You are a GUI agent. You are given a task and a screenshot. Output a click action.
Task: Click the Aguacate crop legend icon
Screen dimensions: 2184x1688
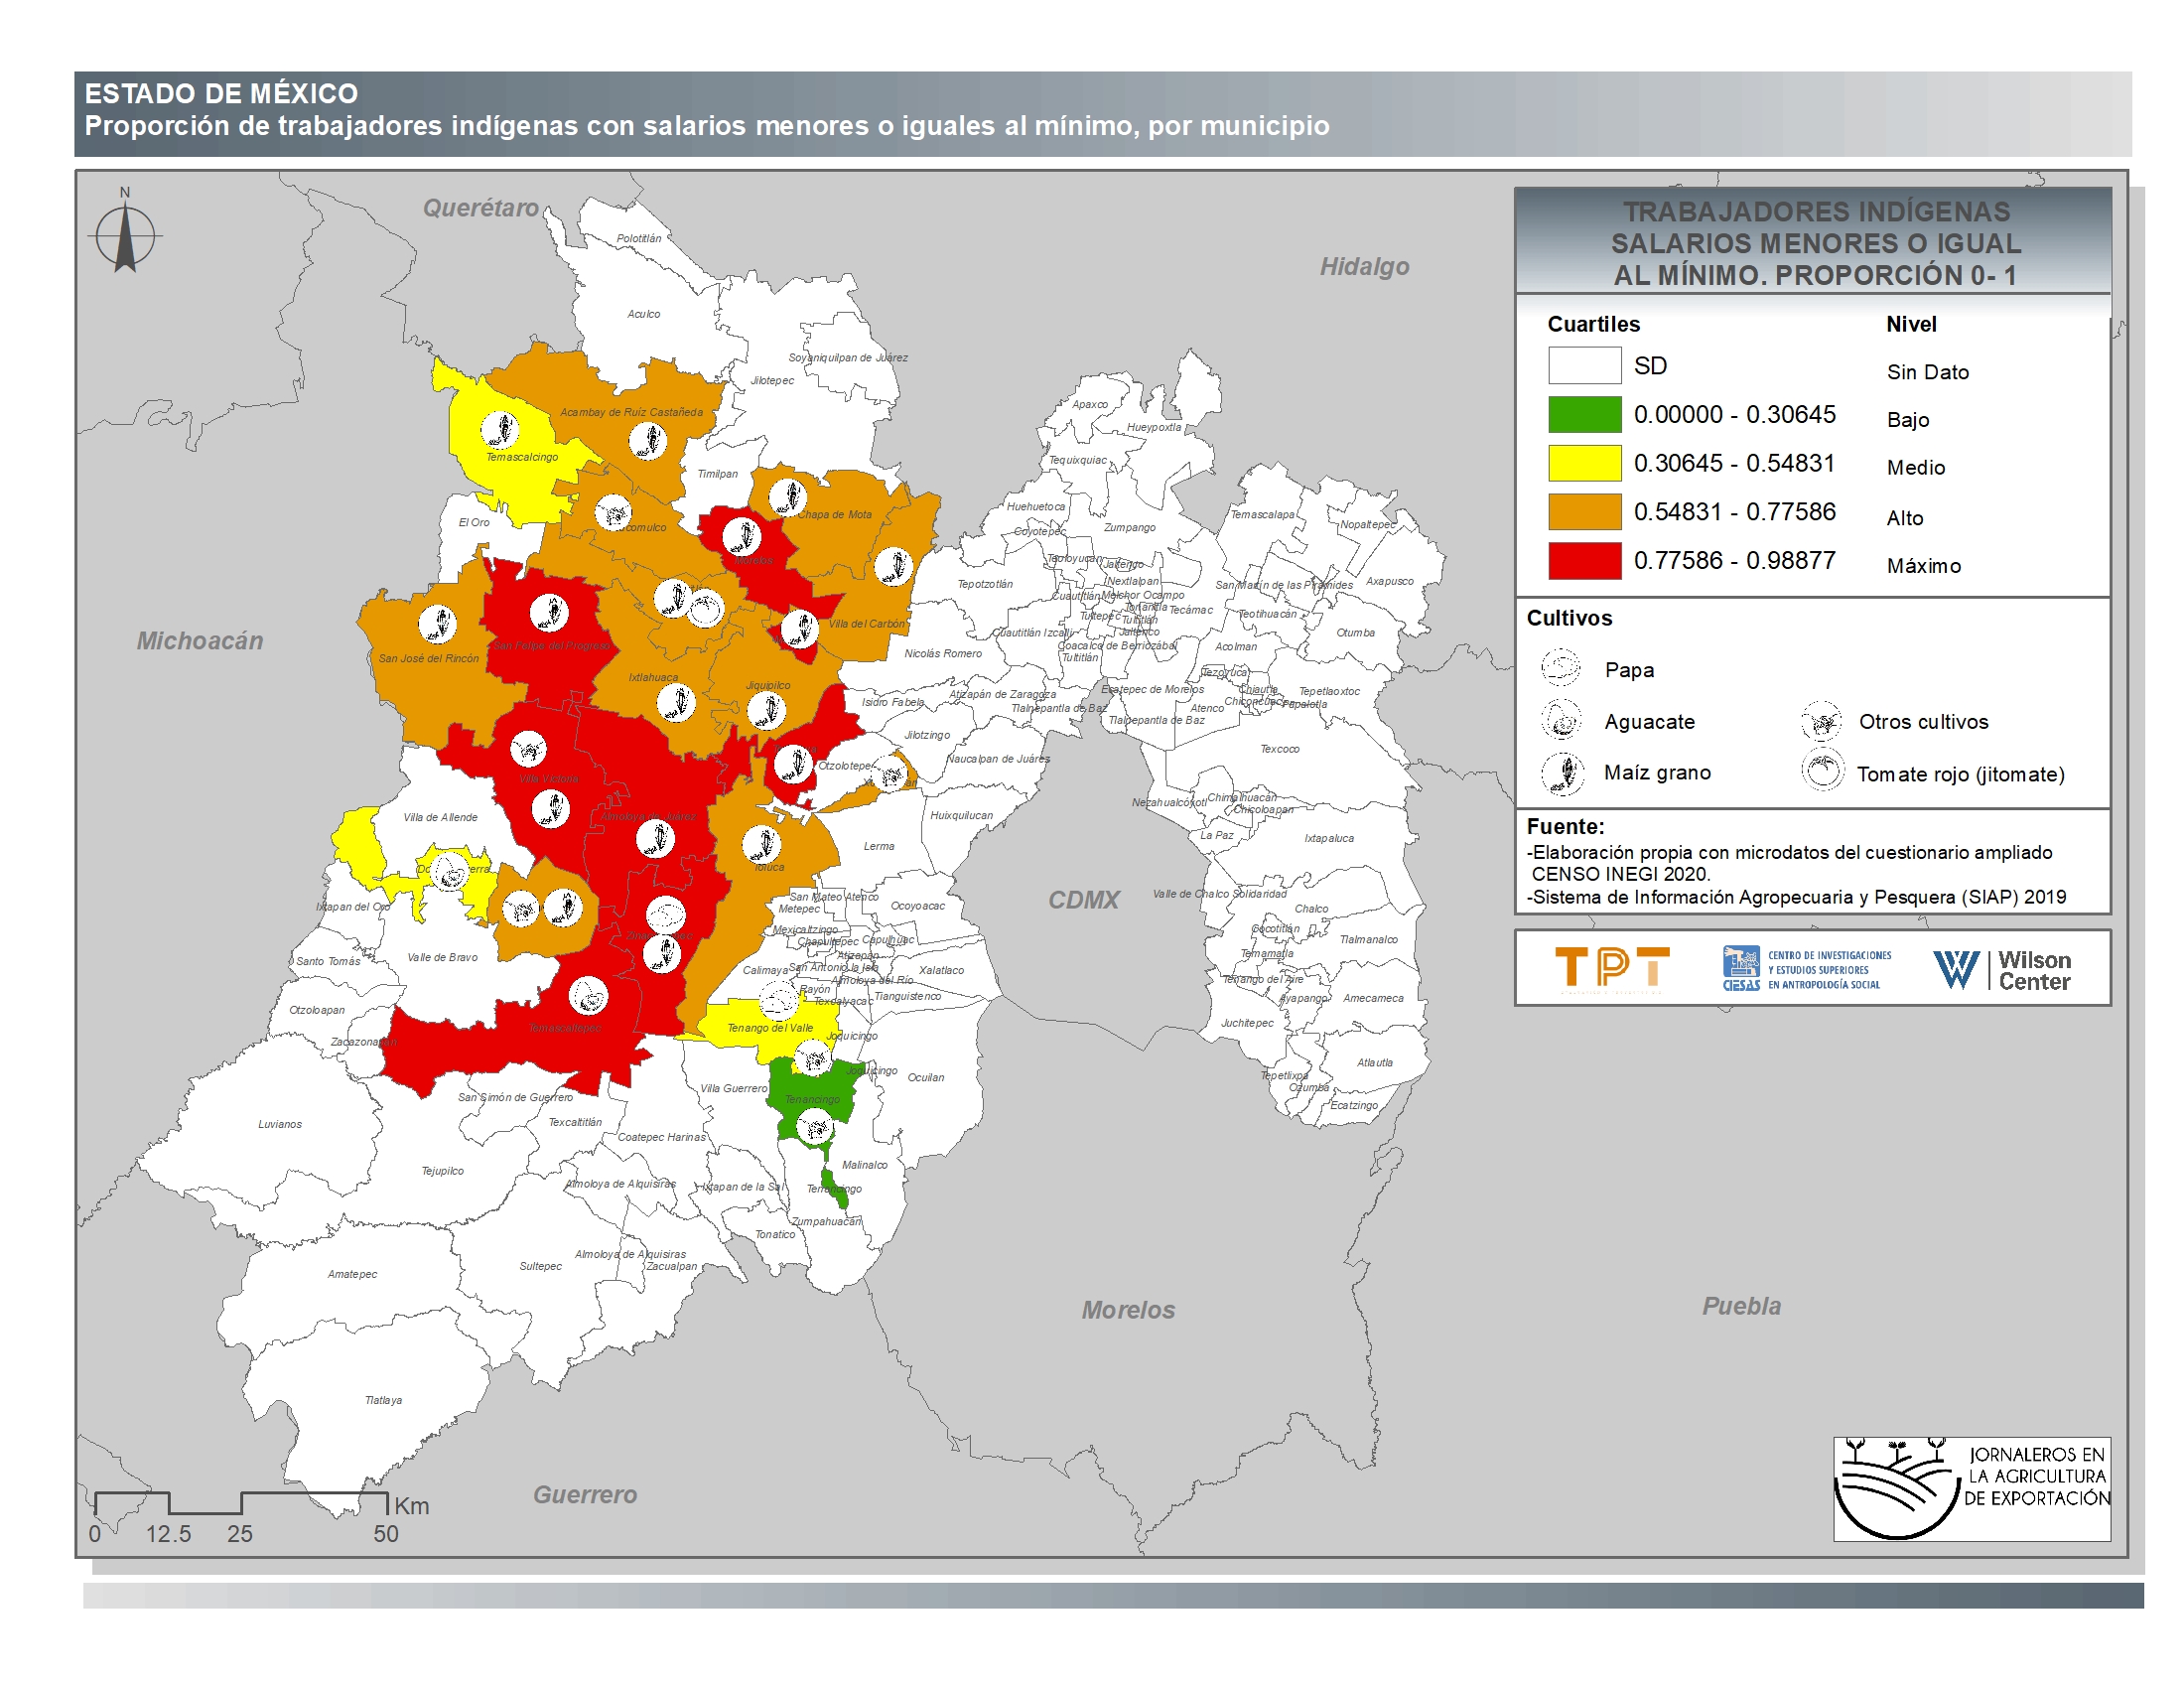[x=1560, y=719]
